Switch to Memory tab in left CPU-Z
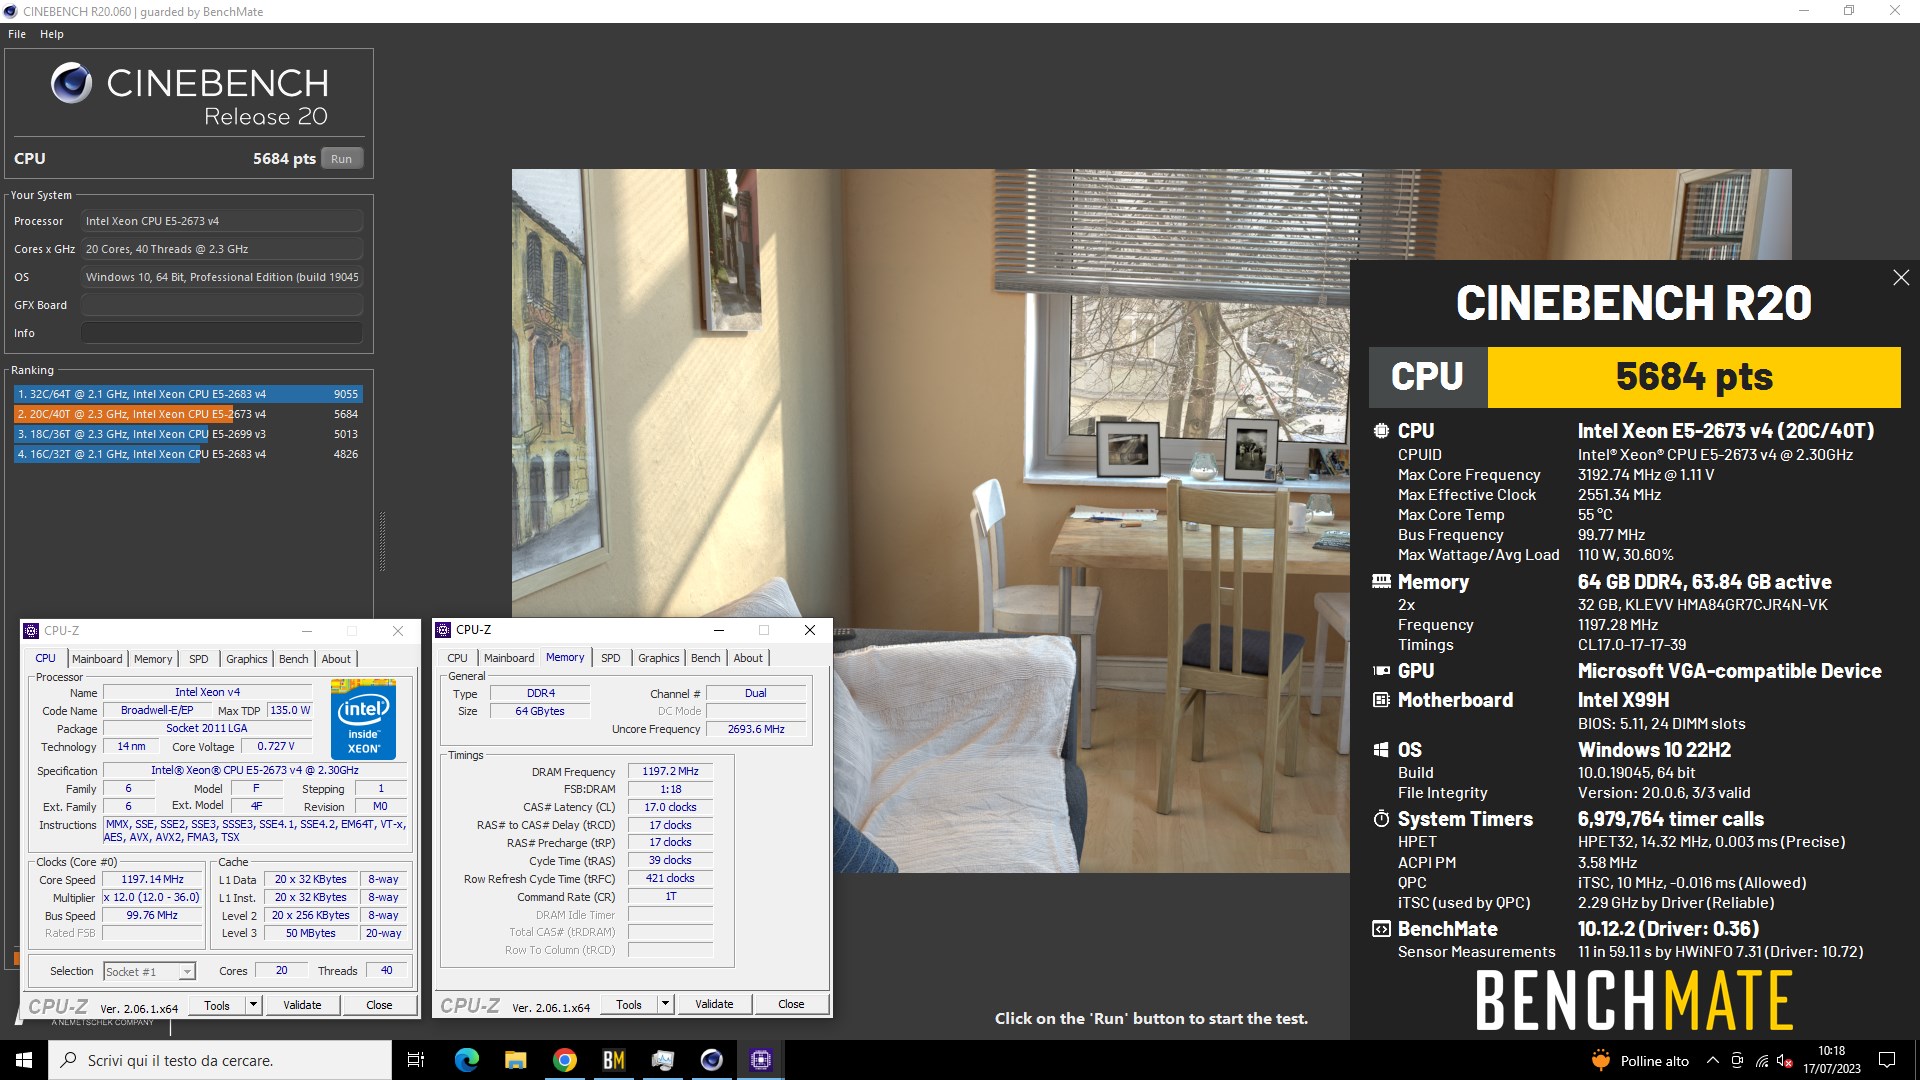 [x=153, y=659]
